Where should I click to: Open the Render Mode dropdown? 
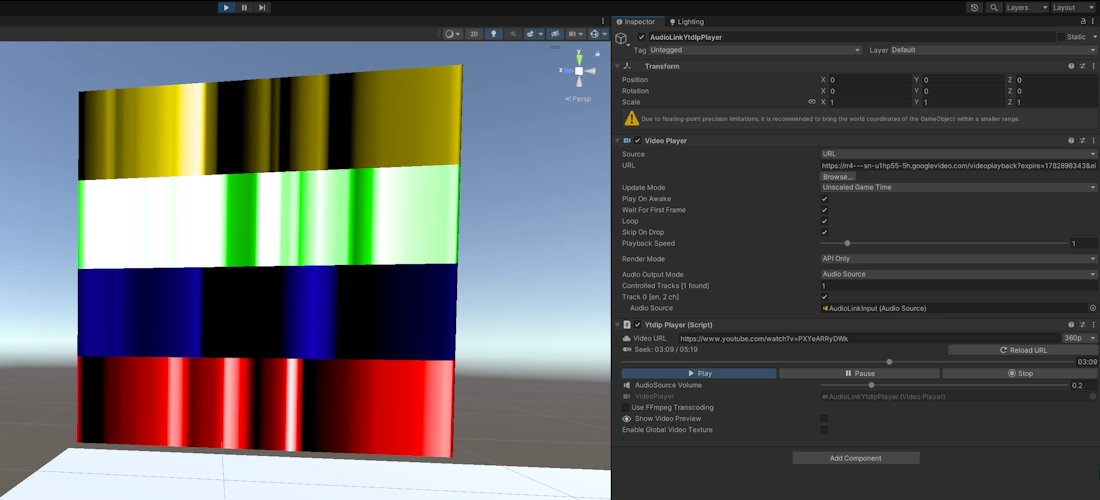959,259
